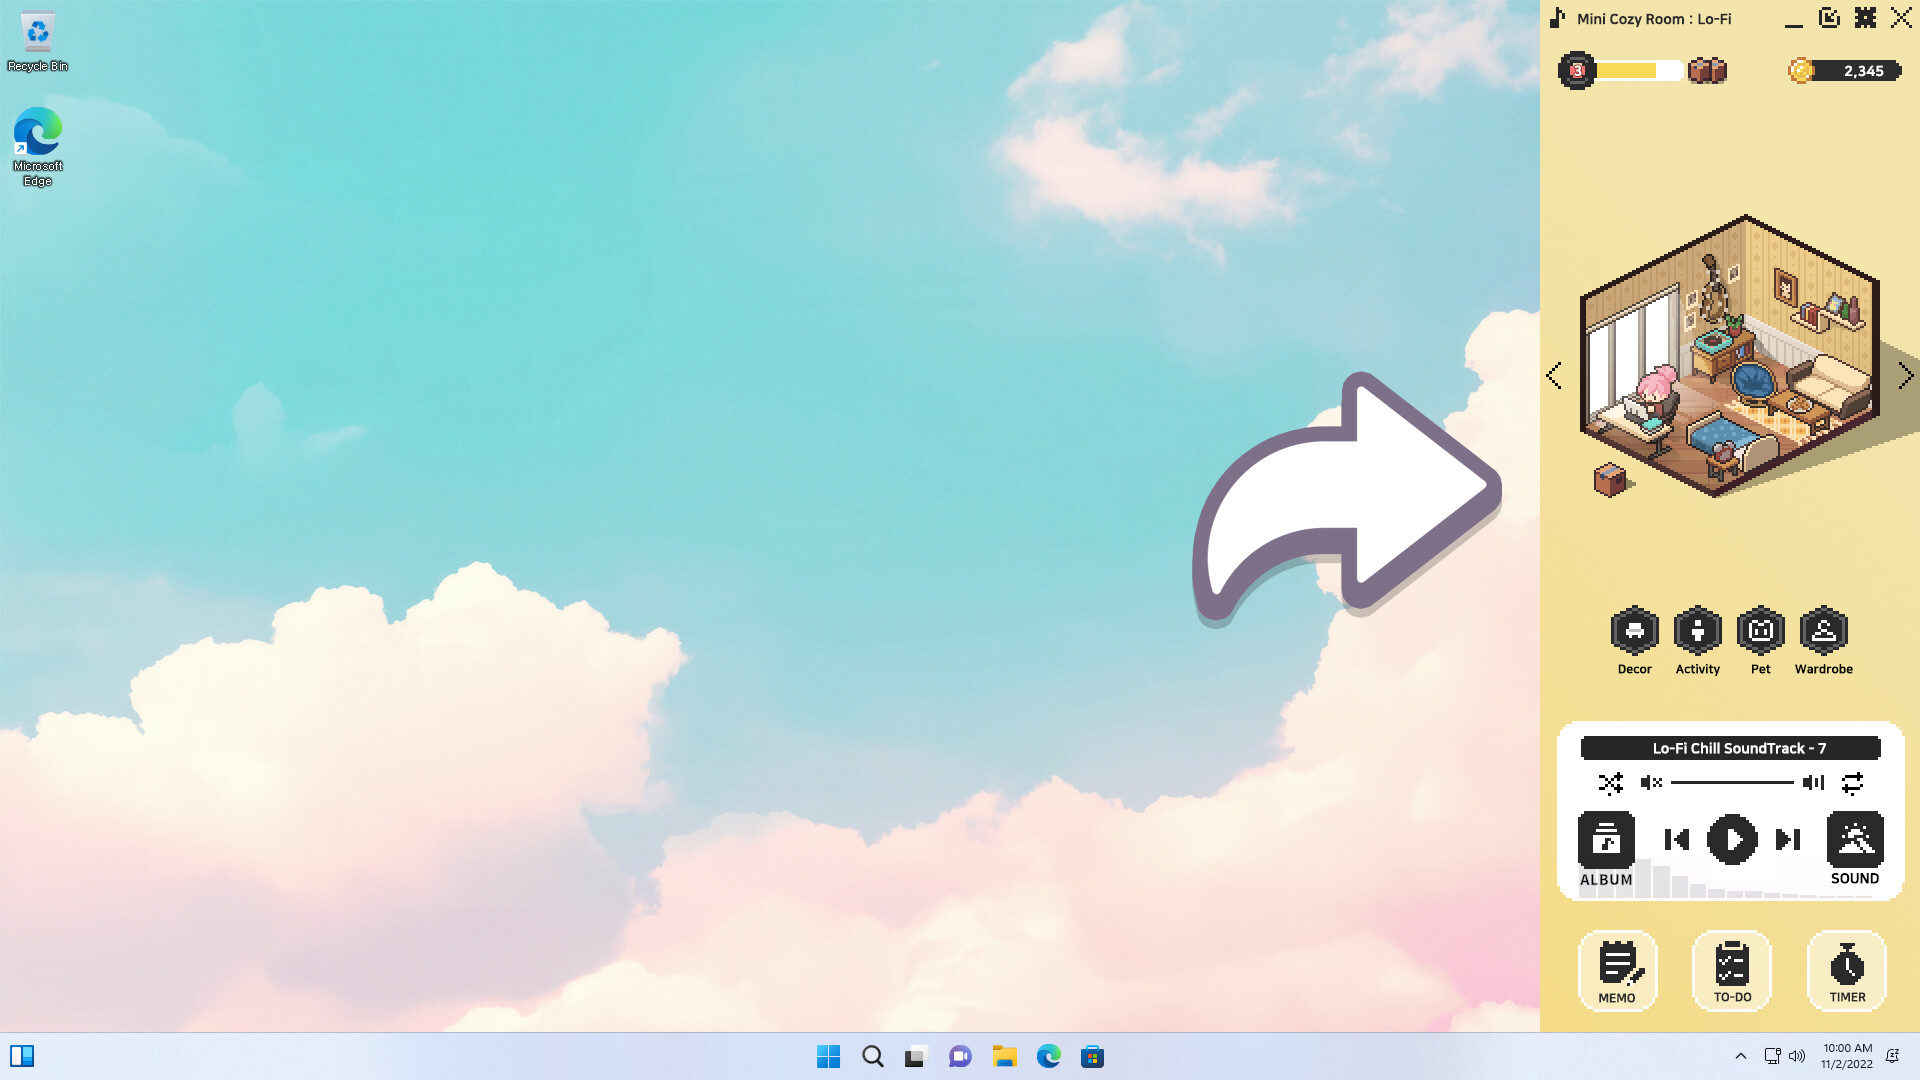This screenshot has width=1920, height=1080.
Task: Open the To-Do list
Action: pyautogui.click(x=1731, y=968)
